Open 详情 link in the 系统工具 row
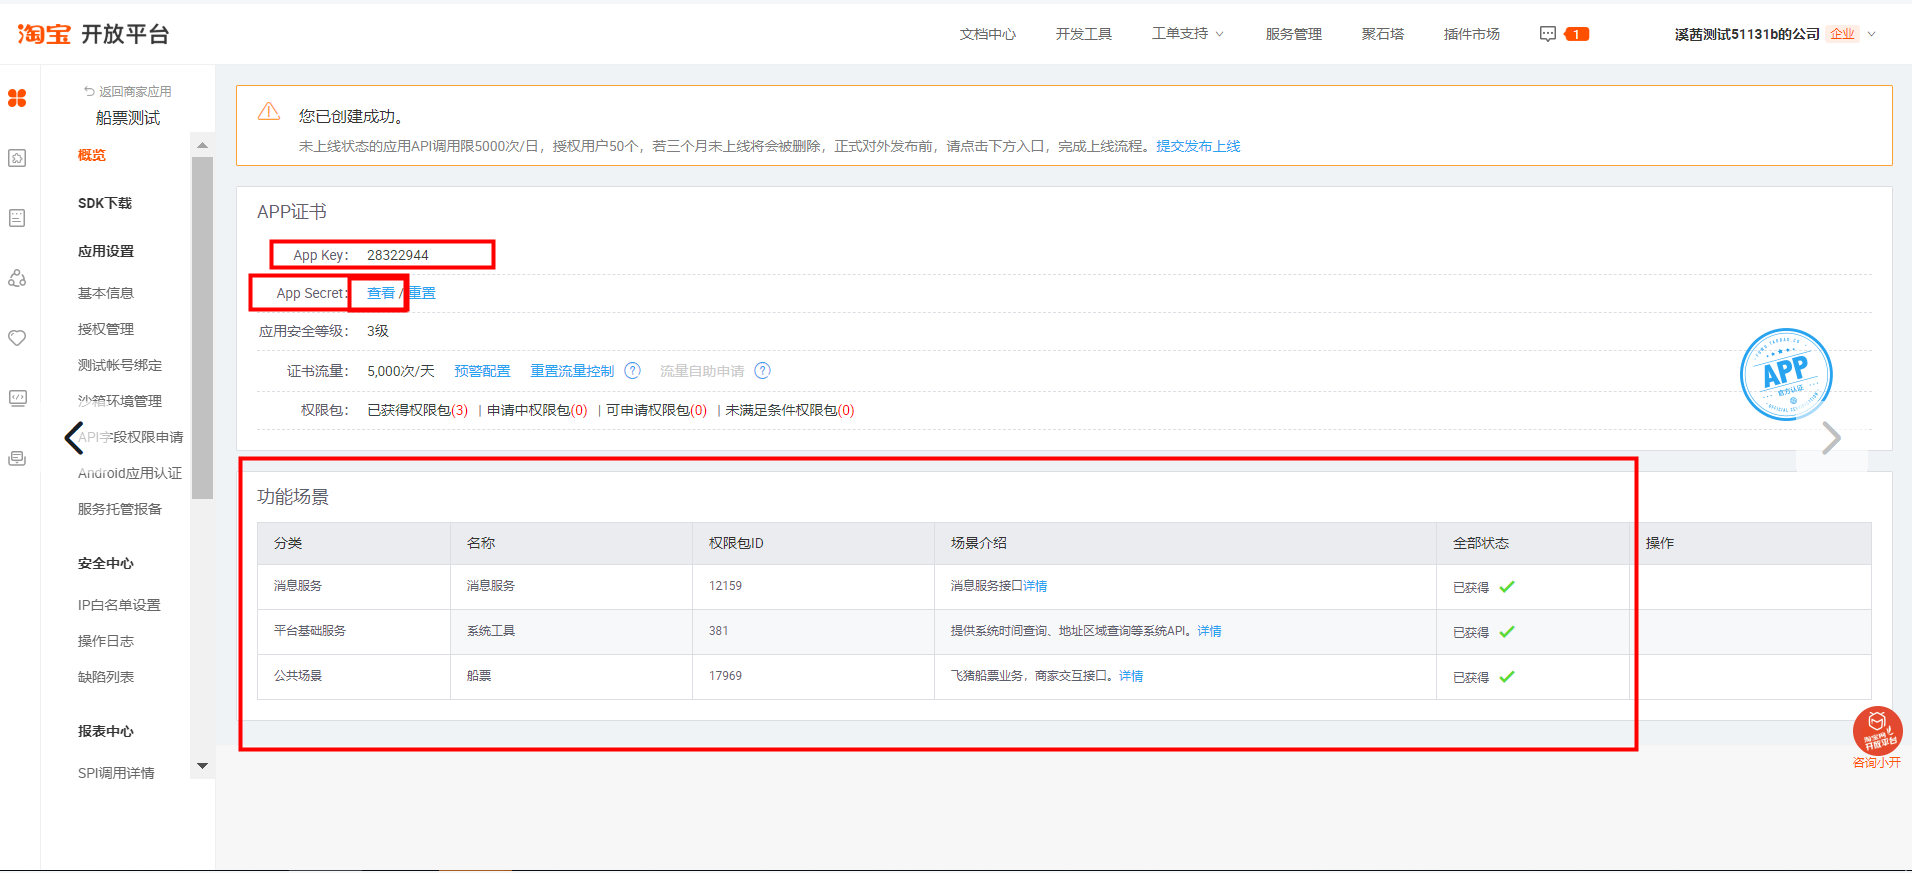1912x873 pixels. click(1209, 631)
